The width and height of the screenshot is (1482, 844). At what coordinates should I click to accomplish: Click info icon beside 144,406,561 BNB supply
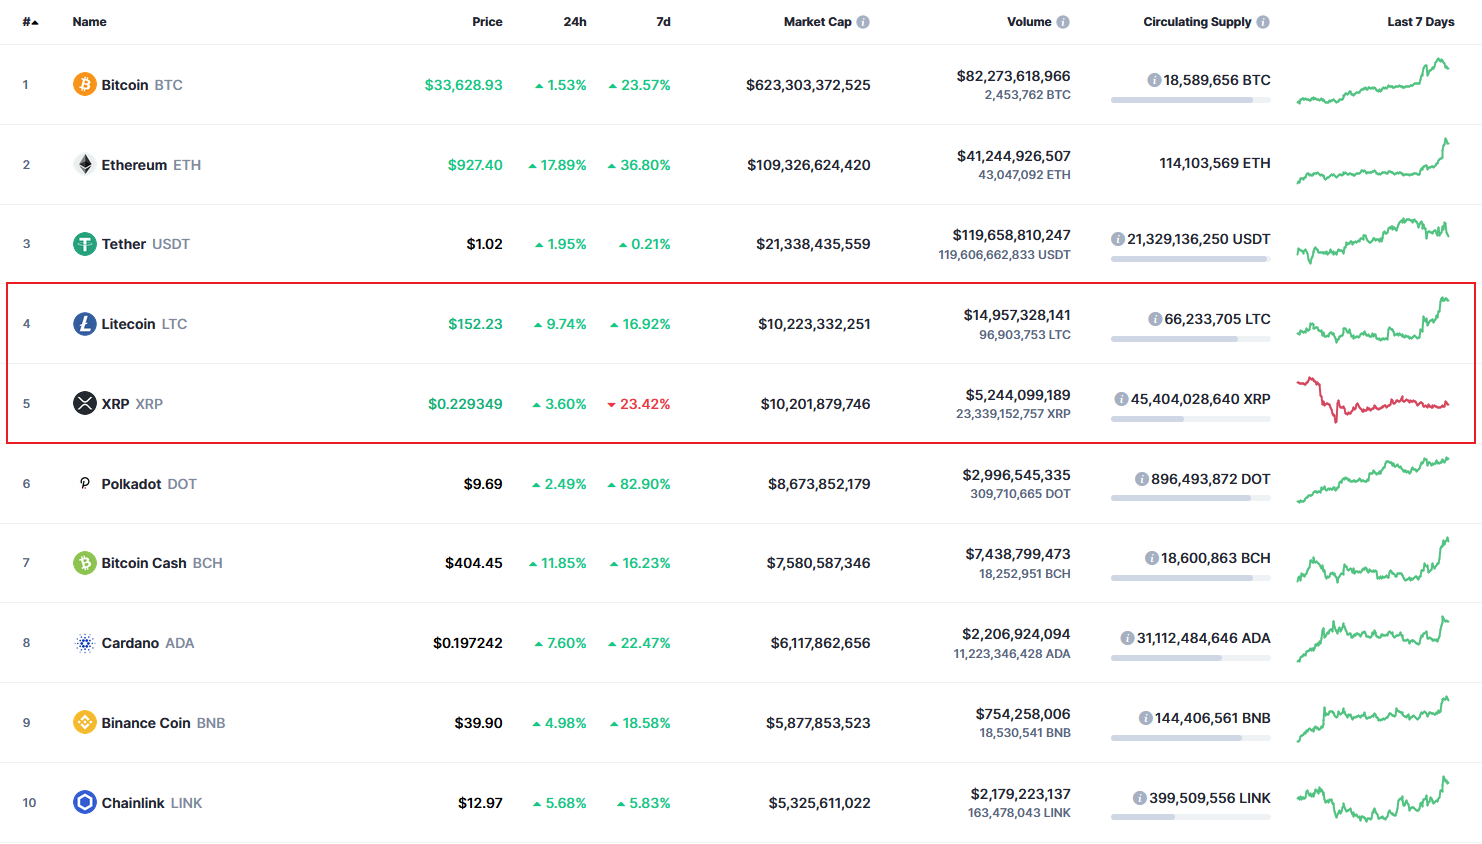click(x=1146, y=718)
